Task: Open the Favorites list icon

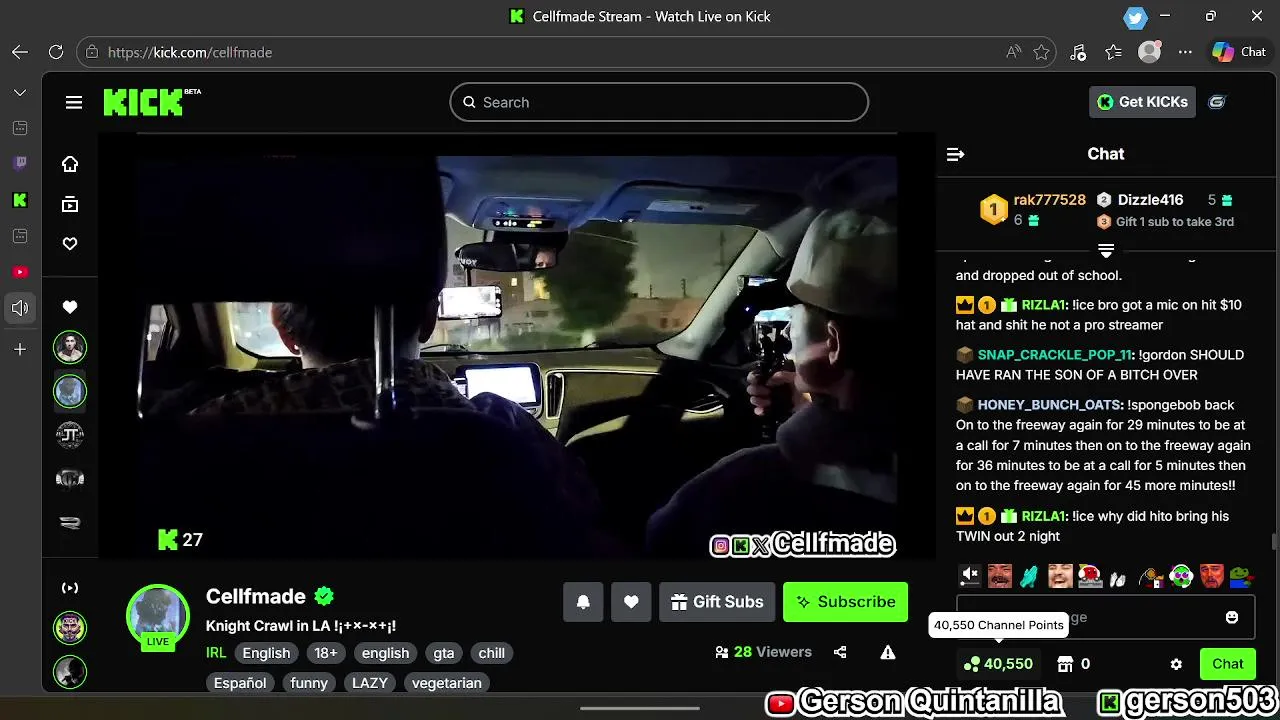Action: tap(1114, 52)
